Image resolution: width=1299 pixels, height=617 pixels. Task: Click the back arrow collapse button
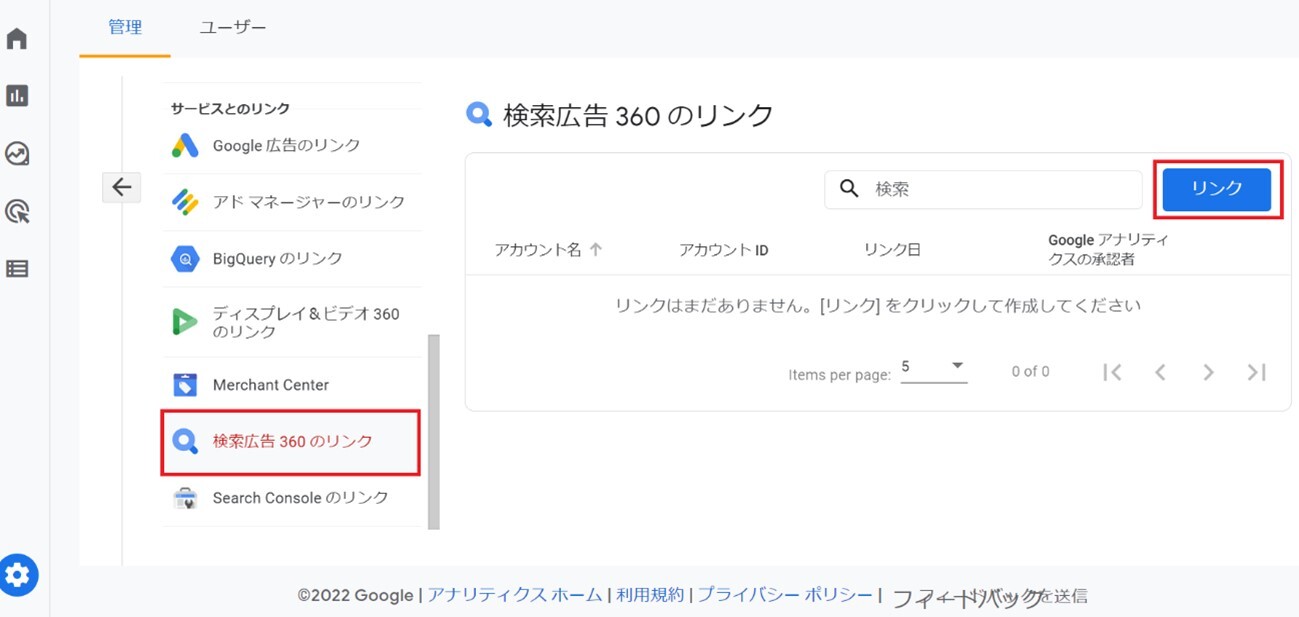point(121,187)
